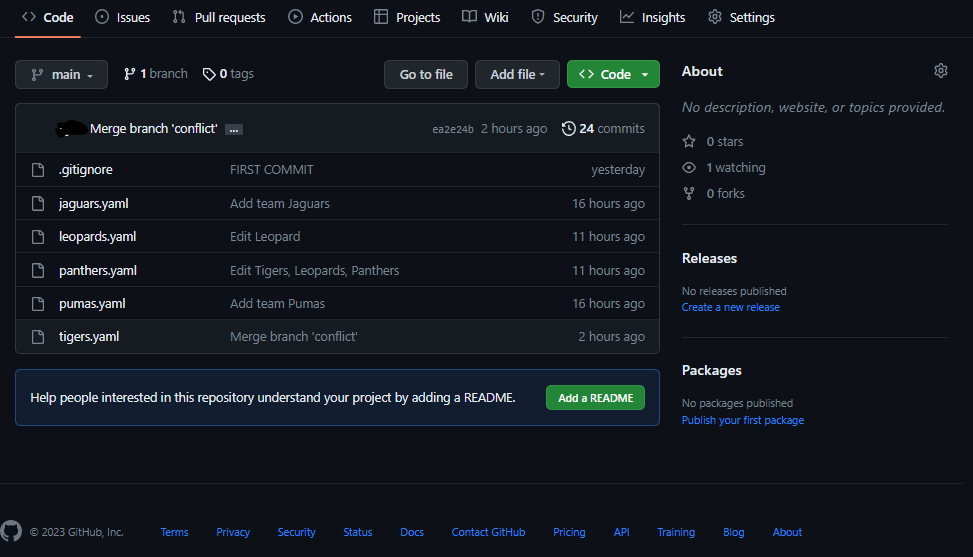Open the Add team Pumas commit
973x557 pixels.
[x=277, y=303]
